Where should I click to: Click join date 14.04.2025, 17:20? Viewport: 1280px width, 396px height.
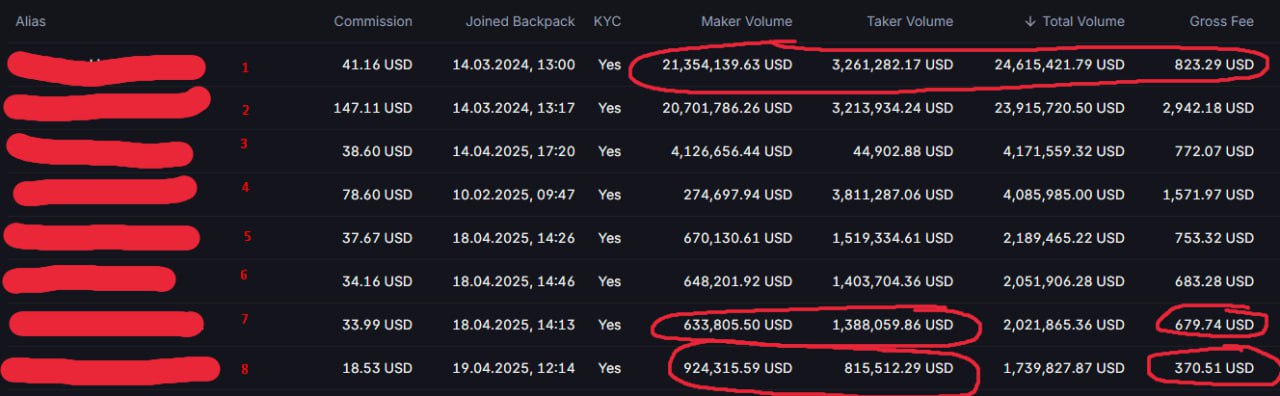tap(514, 151)
